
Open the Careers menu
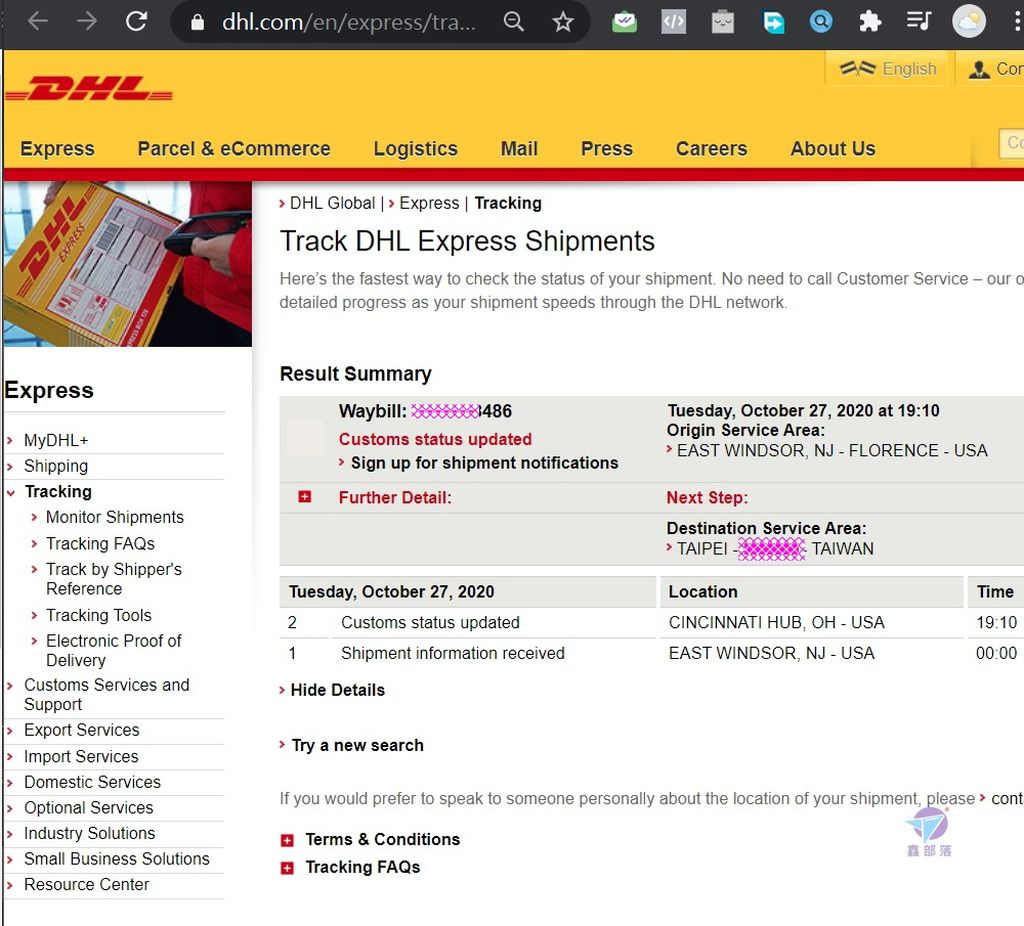click(x=711, y=148)
